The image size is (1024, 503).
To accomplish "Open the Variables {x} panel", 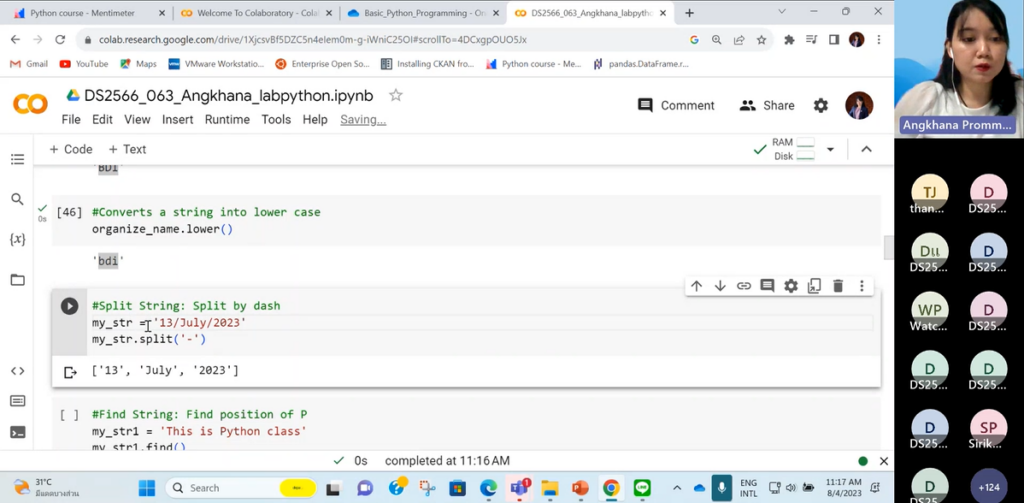I will tap(17, 240).
